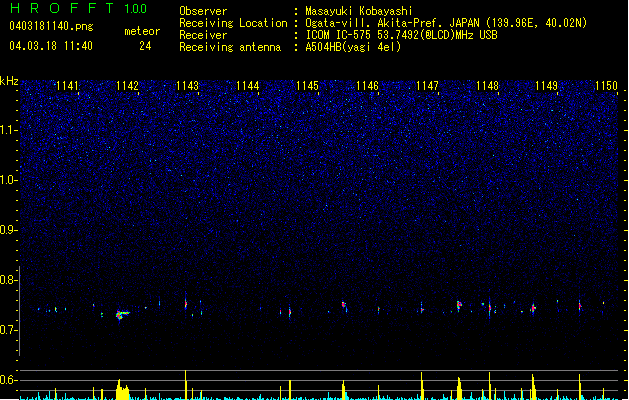Click the 0.6 kHz frequency label
Screen dimensions: 629x400
pyautogui.click(x=8, y=380)
